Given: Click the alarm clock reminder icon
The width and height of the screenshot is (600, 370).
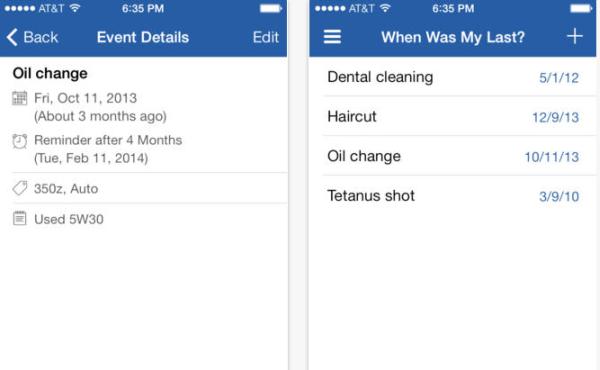Looking at the screenshot, I should 20,141.
